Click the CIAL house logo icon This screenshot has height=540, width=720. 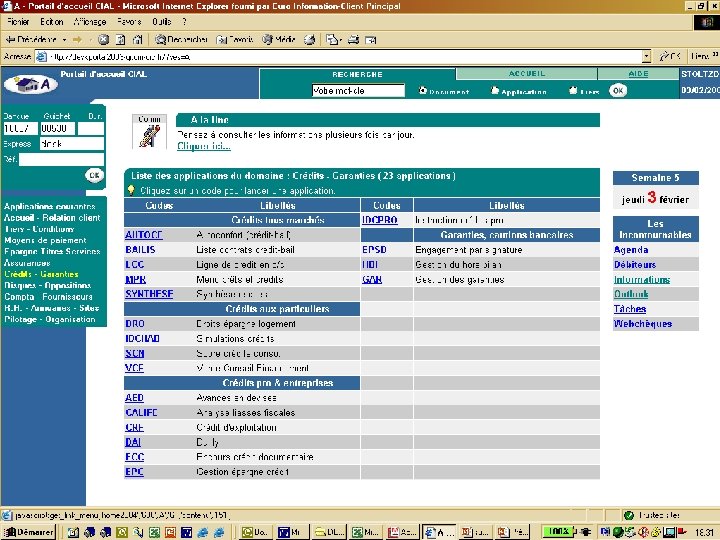tap(30, 84)
